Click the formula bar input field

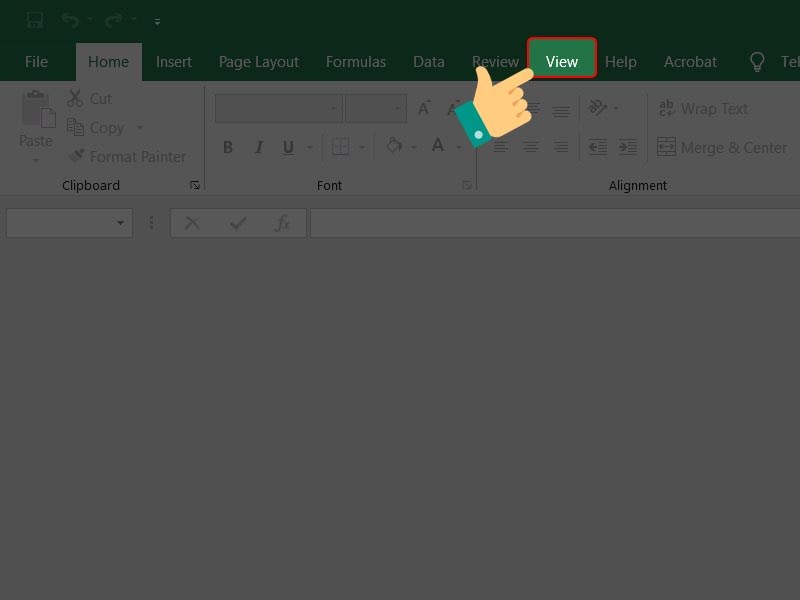pyautogui.click(x=555, y=223)
